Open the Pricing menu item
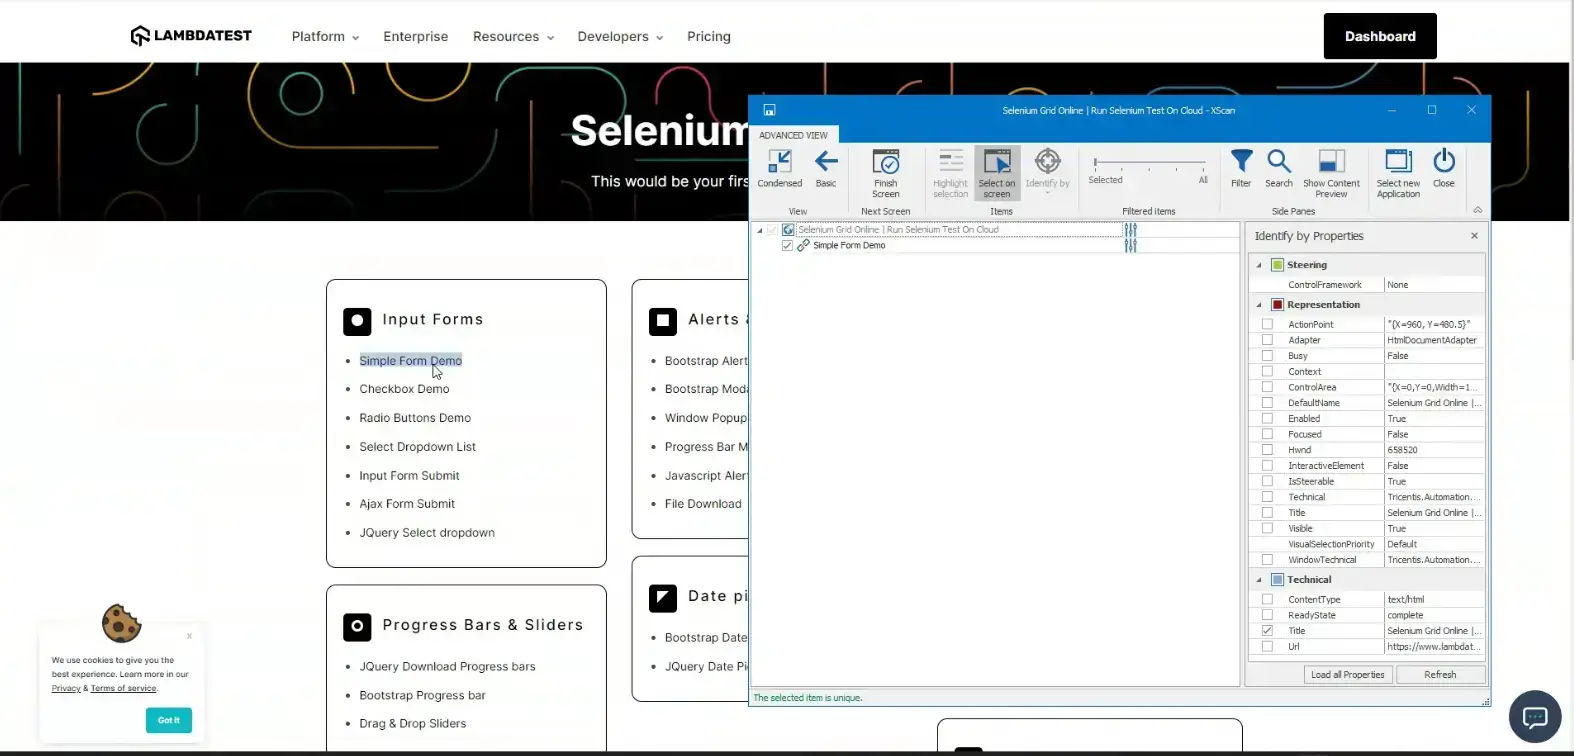Image resolution: width=1574 pixels, height=756 pixels. click(x=709, y=37)
